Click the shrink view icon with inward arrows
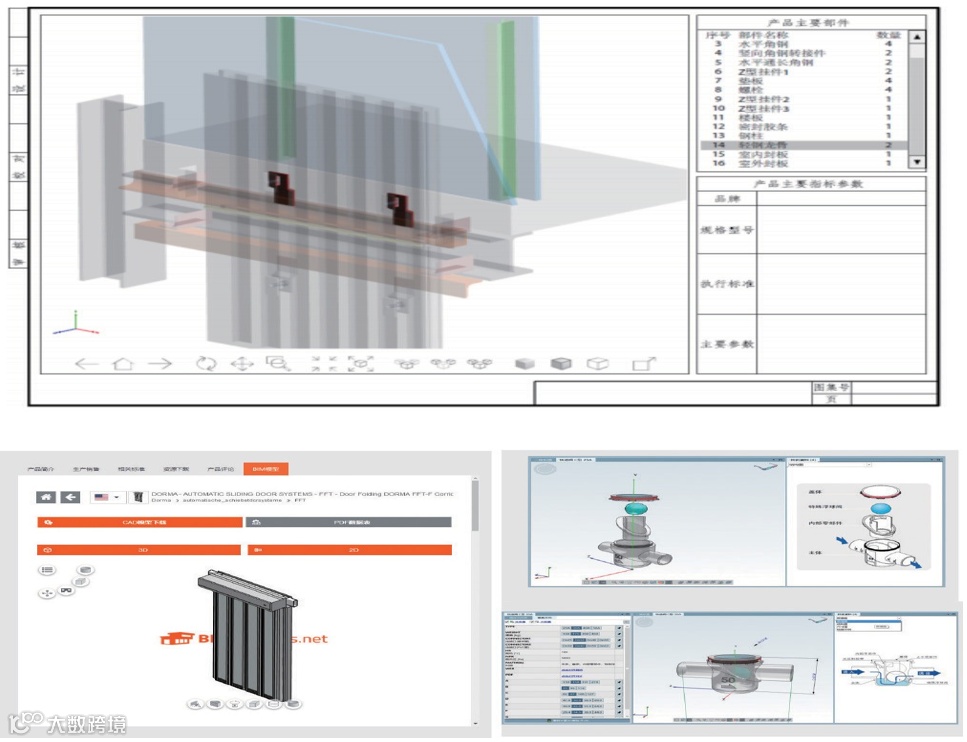The width and height of the screenshot is (967, 742). pyautogui.click(x=324, y=363)
